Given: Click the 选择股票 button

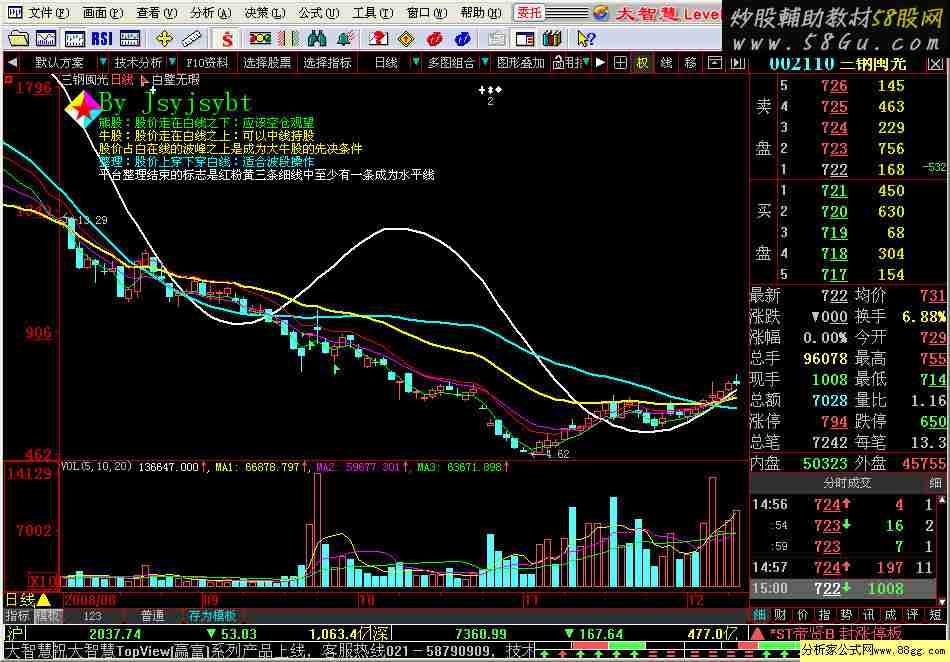Looking at the screenshot, I should point(267,62).
